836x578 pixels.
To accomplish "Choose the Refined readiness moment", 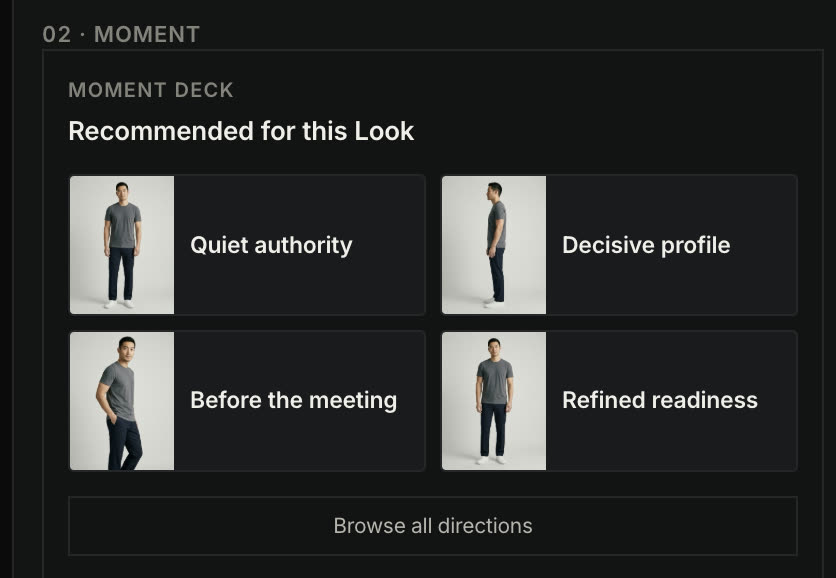I will coord(620,401).
